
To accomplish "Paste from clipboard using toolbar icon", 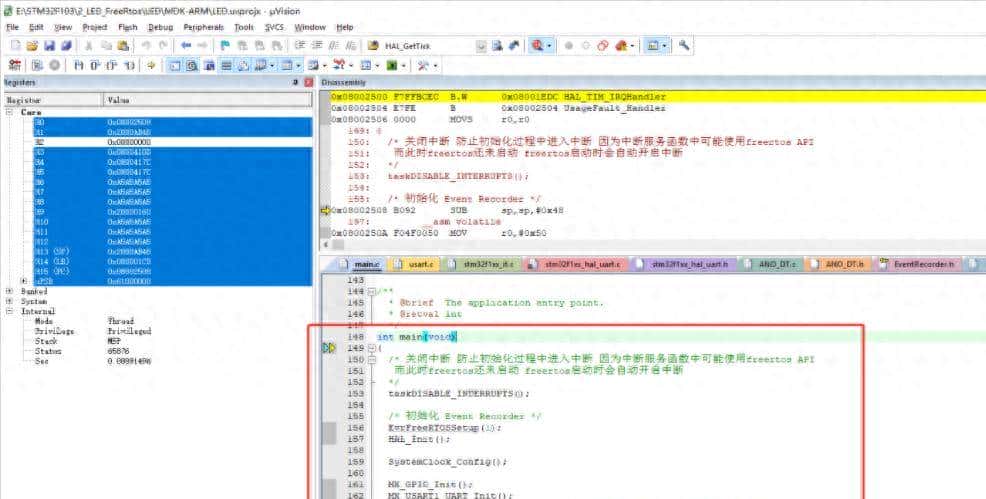I will coord(123,46).
